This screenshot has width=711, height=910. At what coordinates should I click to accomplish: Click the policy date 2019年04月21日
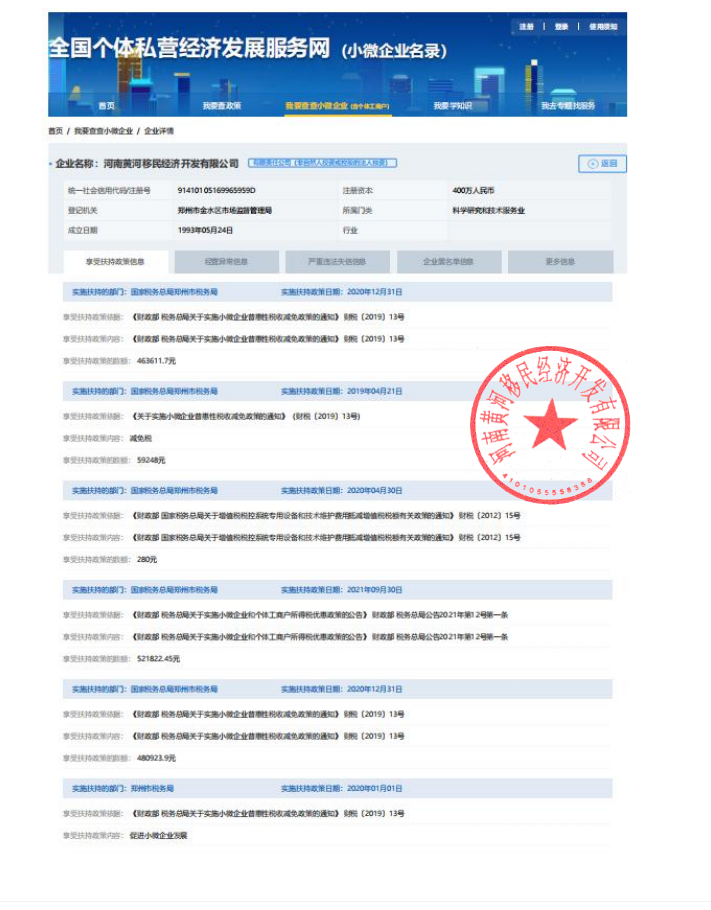pos(374,391)
